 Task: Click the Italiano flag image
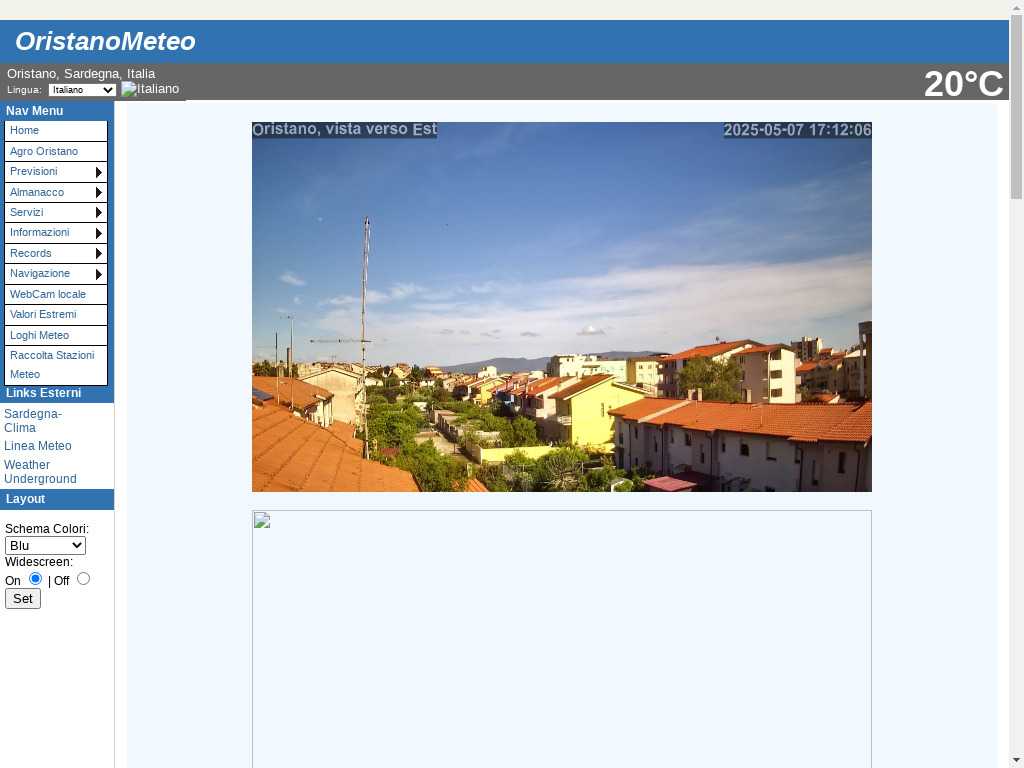click(150, 89)
